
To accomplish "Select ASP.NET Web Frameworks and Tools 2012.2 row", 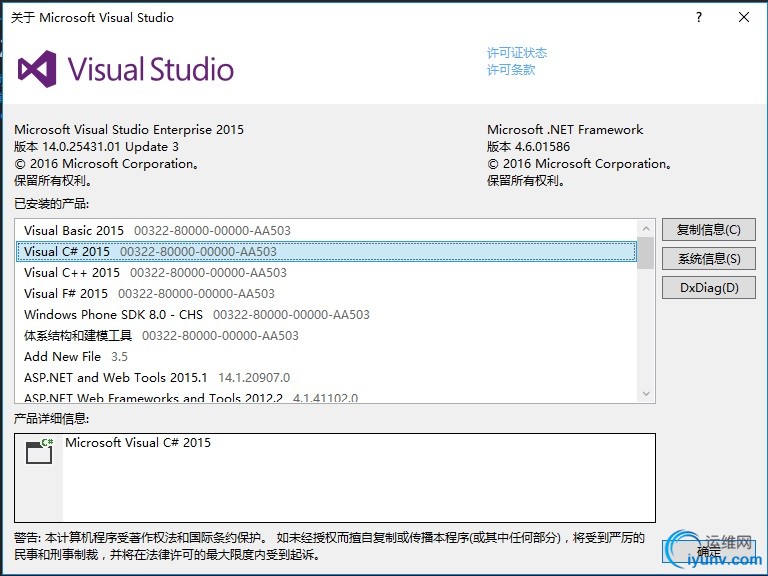I will (326, 397).
